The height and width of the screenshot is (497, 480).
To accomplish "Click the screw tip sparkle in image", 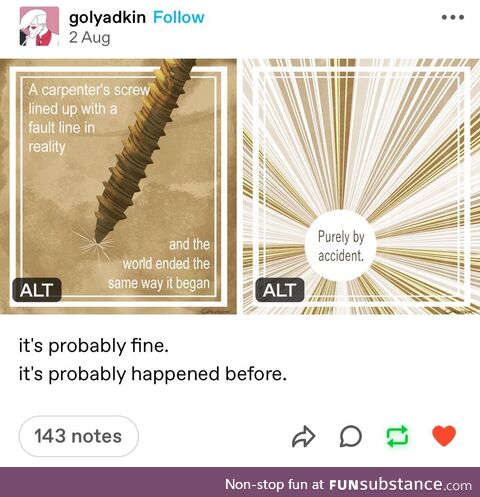I will [96, 245].
